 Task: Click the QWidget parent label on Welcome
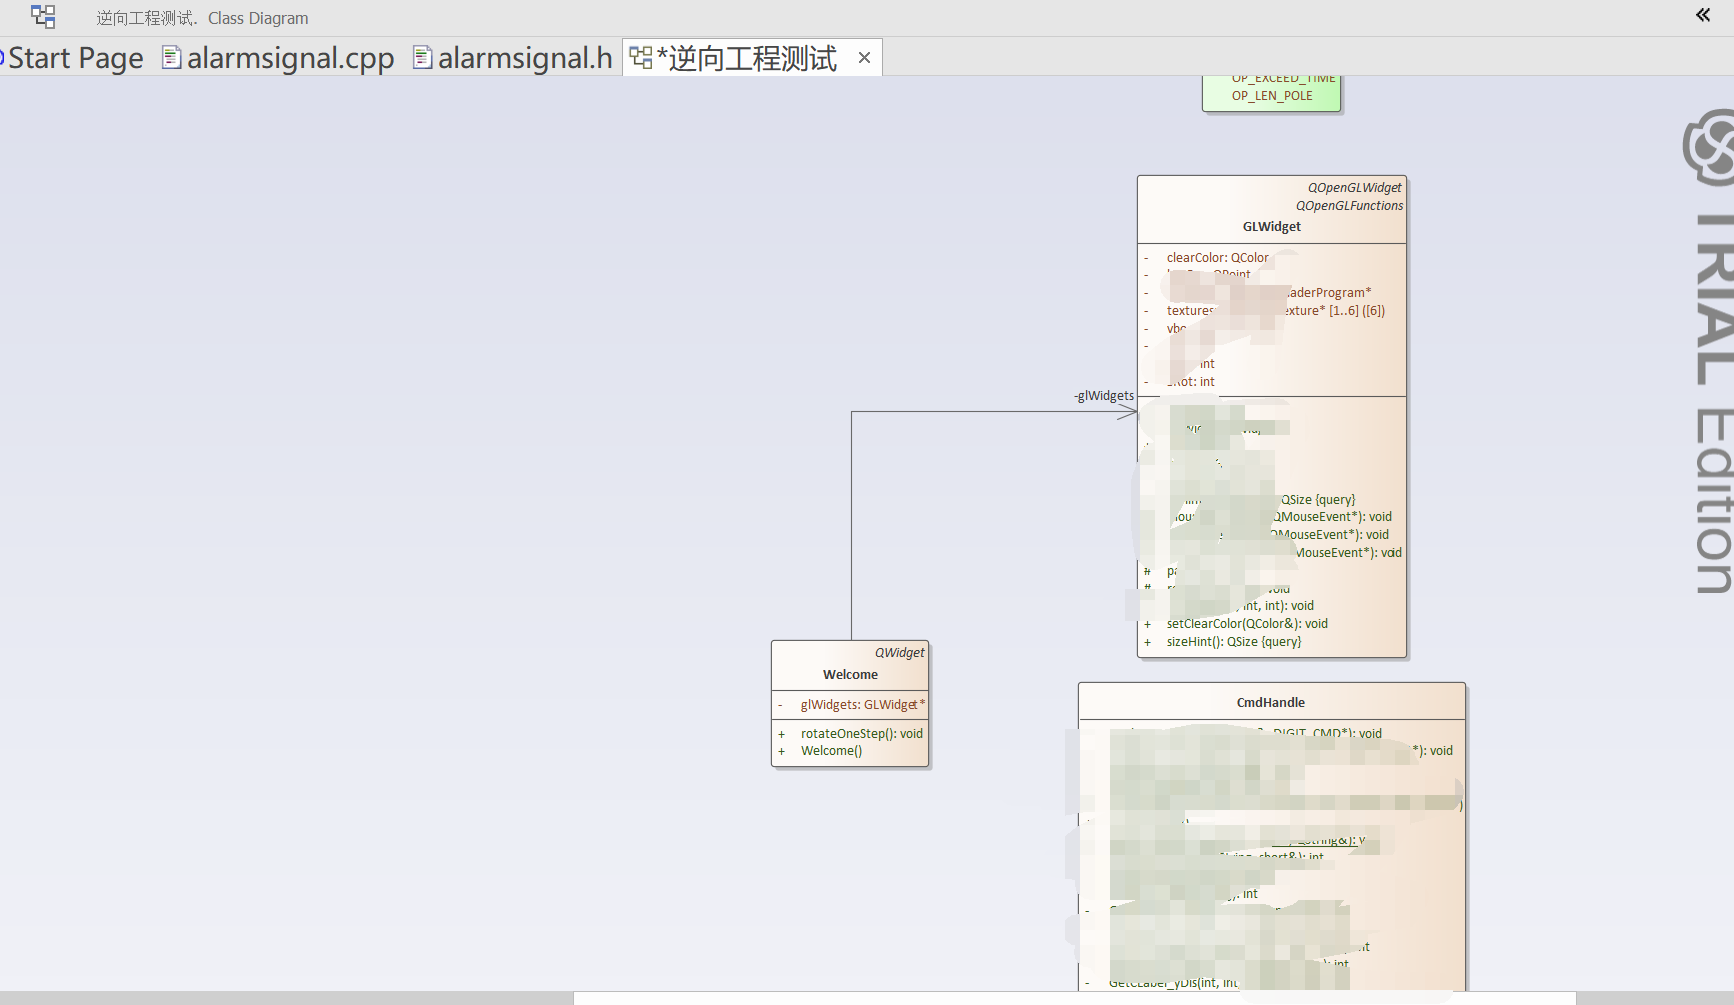point(900,653)
